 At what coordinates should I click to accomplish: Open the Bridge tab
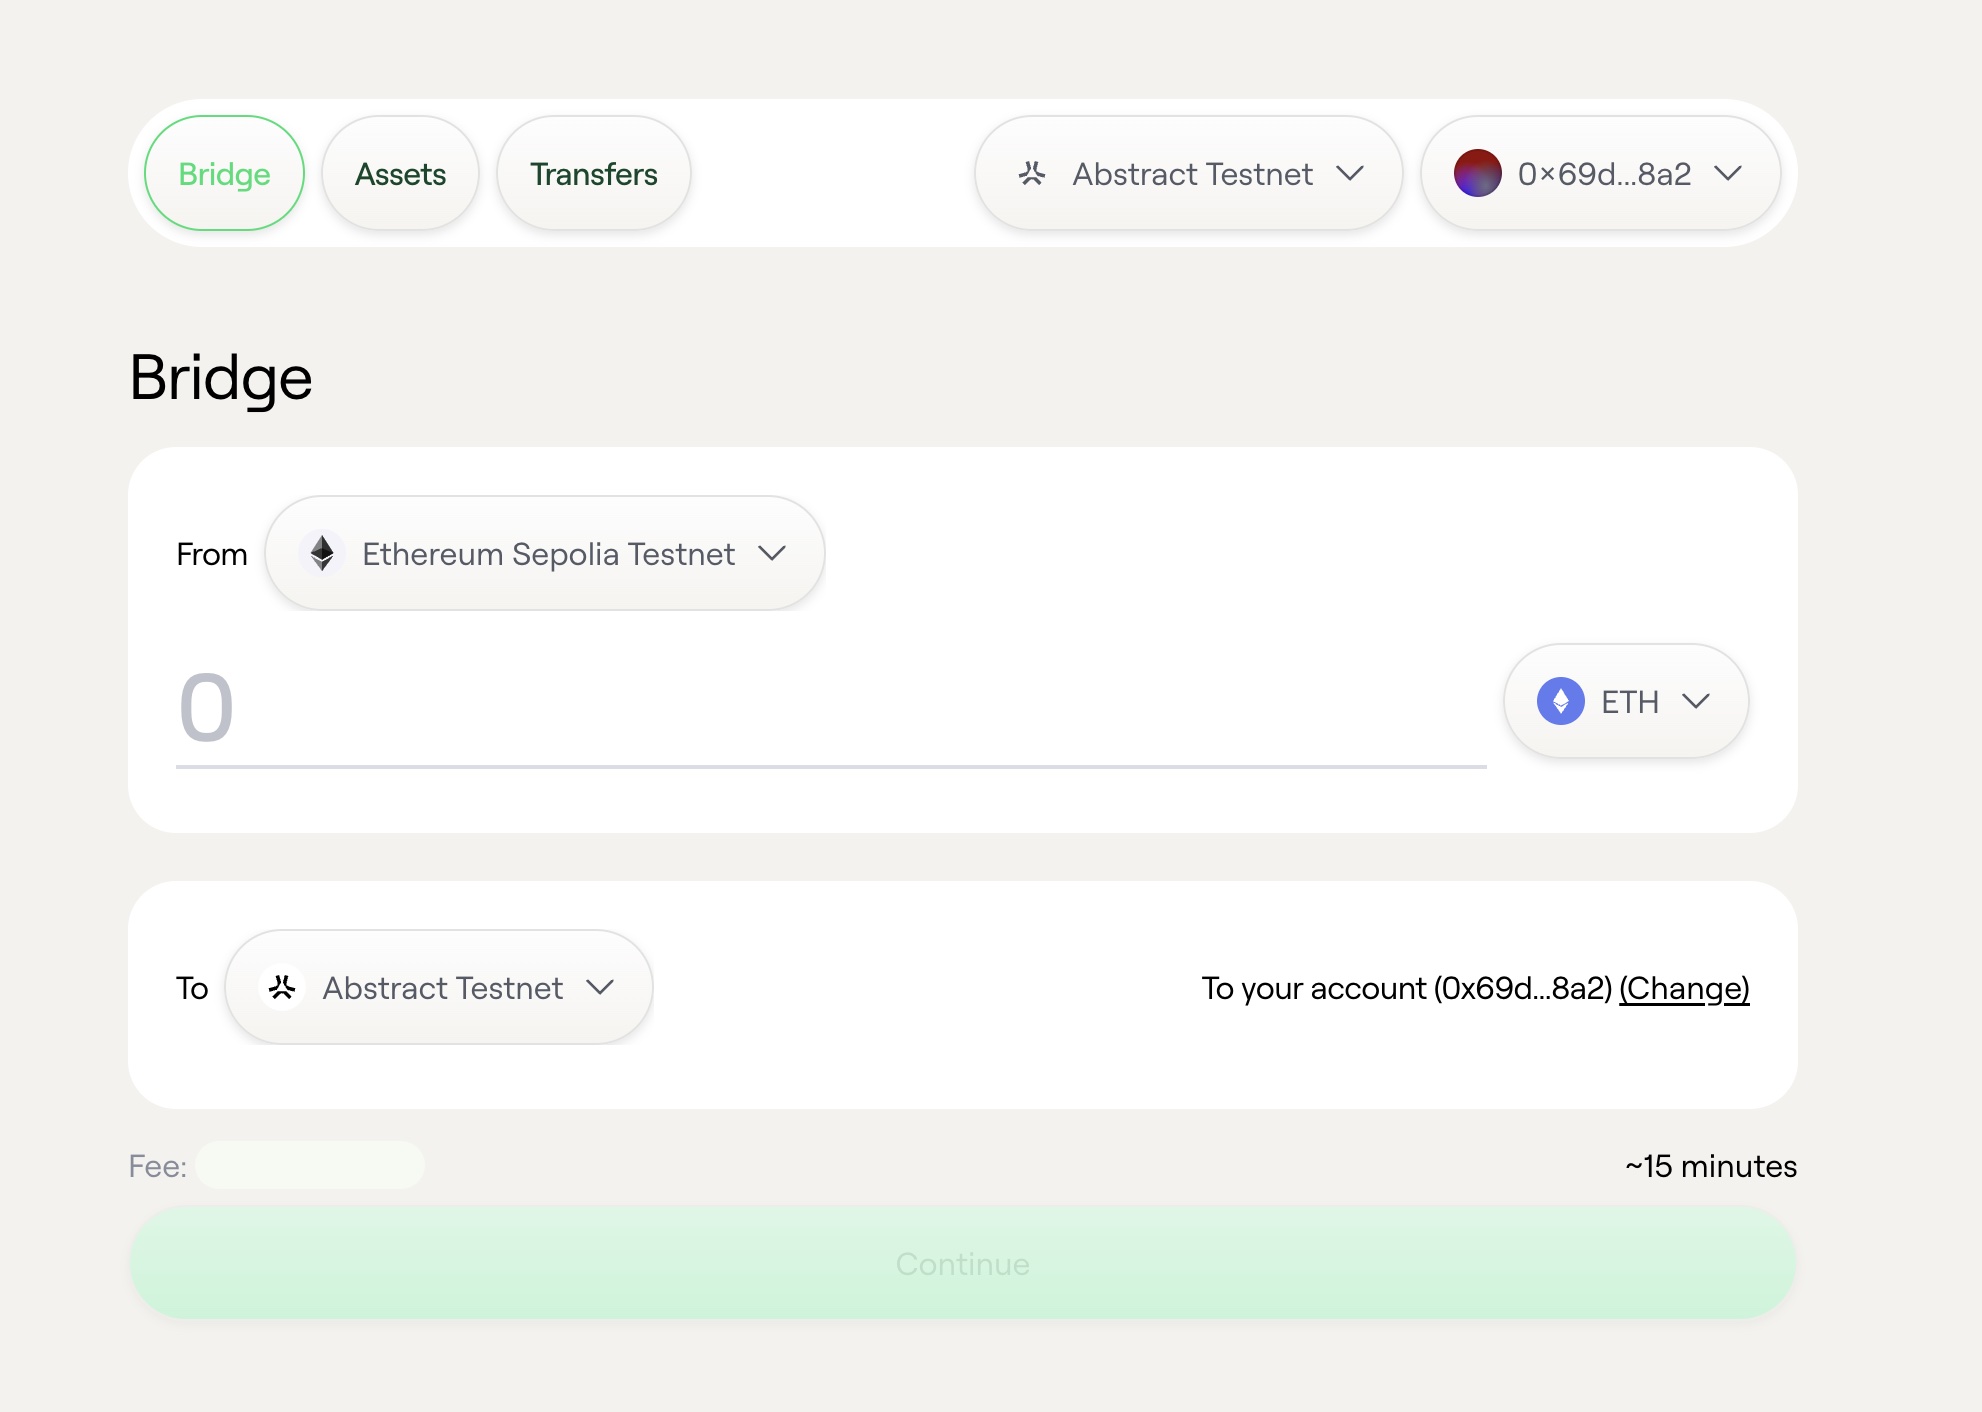pos(224,173)
